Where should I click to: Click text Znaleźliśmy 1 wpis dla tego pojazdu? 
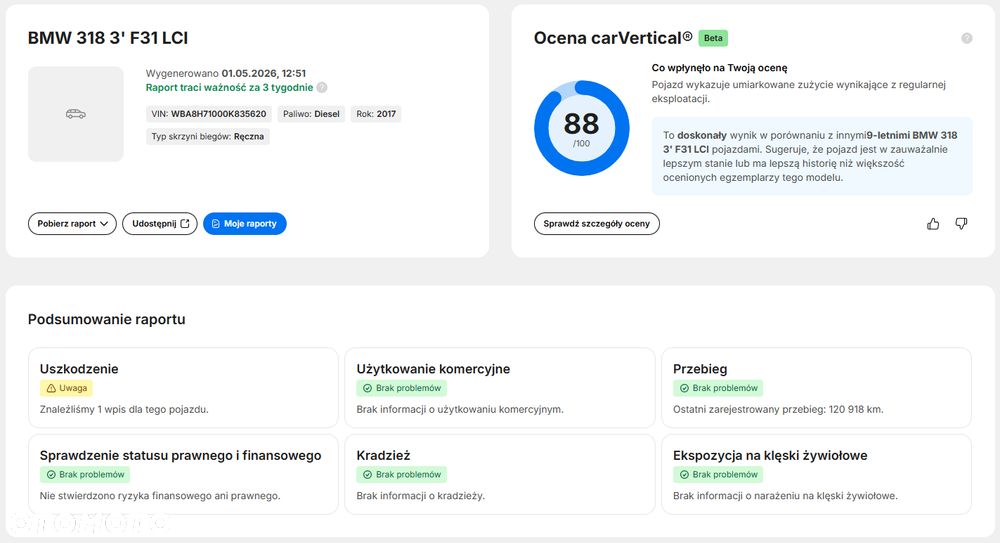click(124, 410)
